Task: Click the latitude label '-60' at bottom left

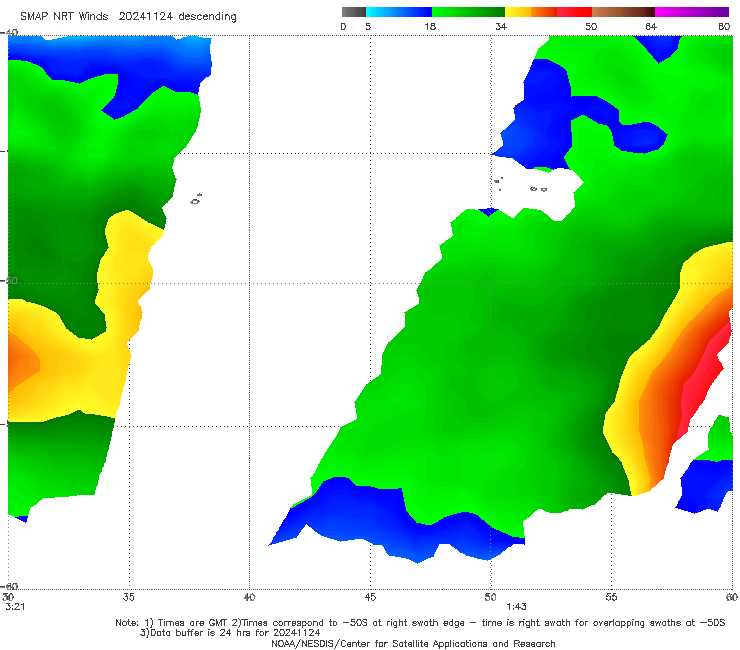Action: coord(9,587)
